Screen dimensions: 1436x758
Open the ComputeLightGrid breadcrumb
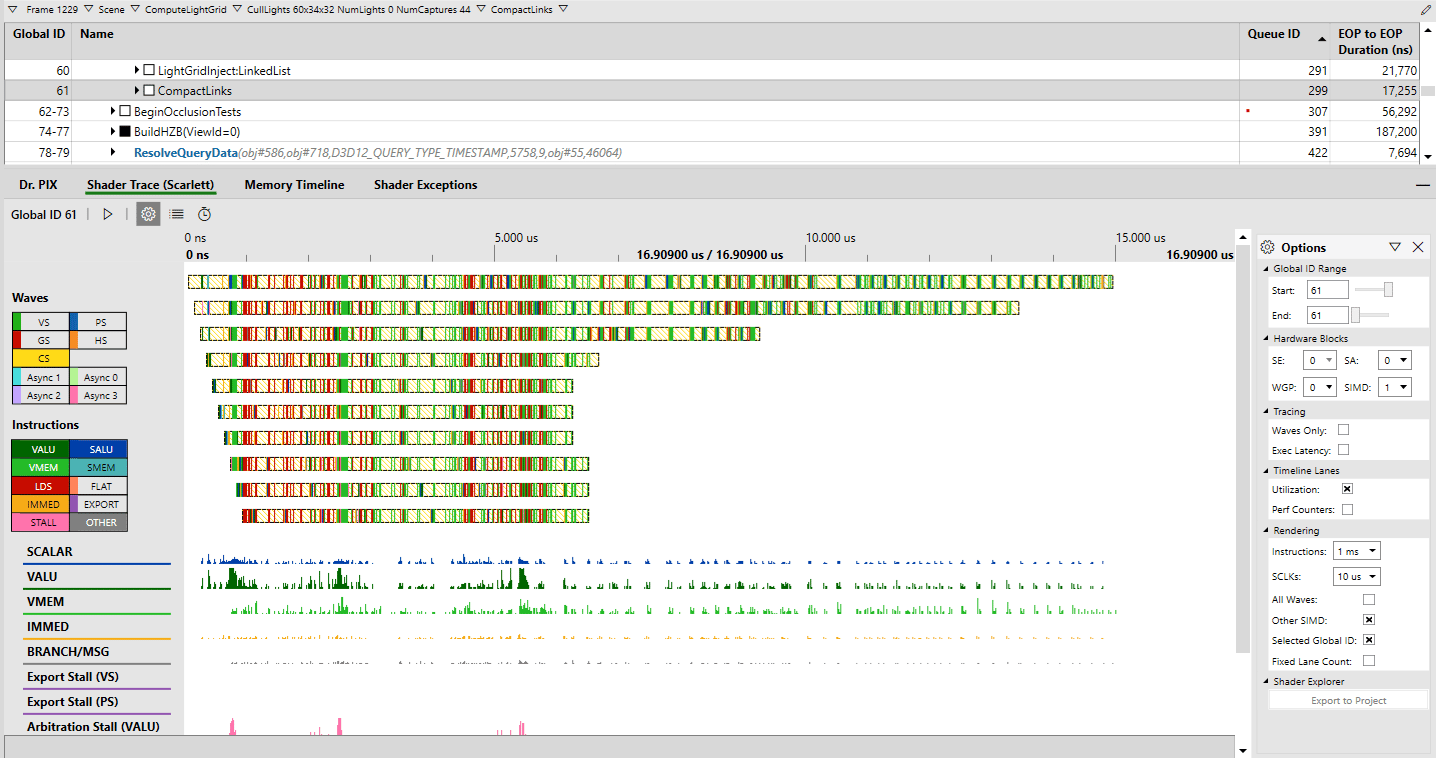pyautogui.click(x=185, y=9)
